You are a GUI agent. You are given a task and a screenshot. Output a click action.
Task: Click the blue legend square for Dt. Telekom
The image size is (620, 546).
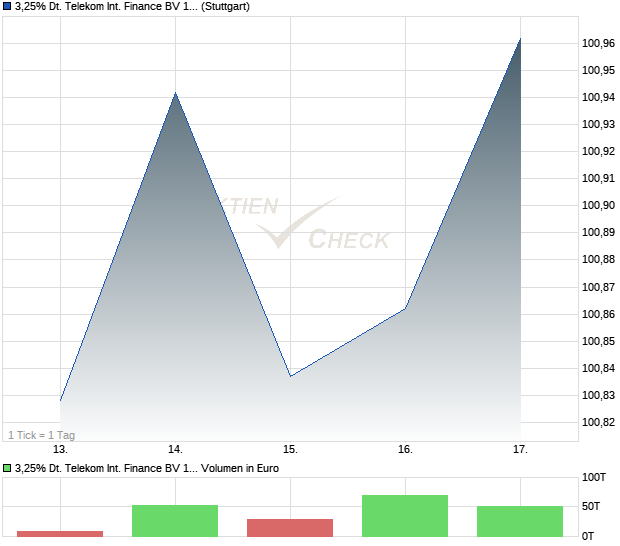click(x=7, y=6)
